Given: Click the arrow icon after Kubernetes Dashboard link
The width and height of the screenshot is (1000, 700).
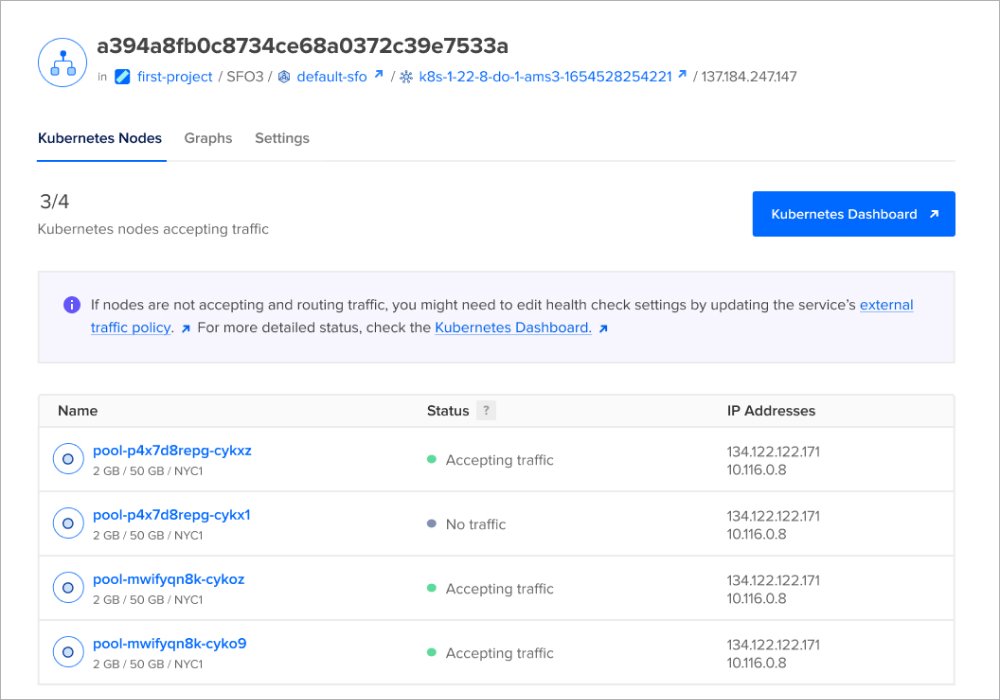Looking at the screenshot, I should pos(603,328).
